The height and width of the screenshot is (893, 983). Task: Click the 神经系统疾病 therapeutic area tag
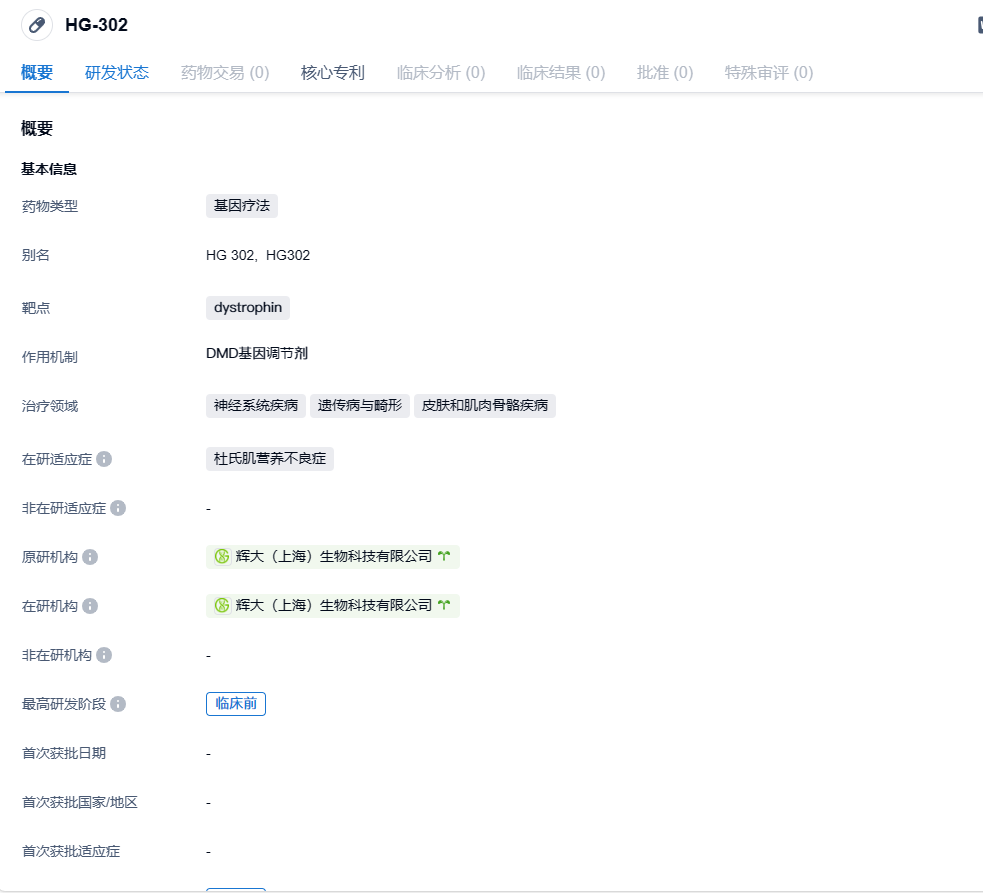point(256,406)
